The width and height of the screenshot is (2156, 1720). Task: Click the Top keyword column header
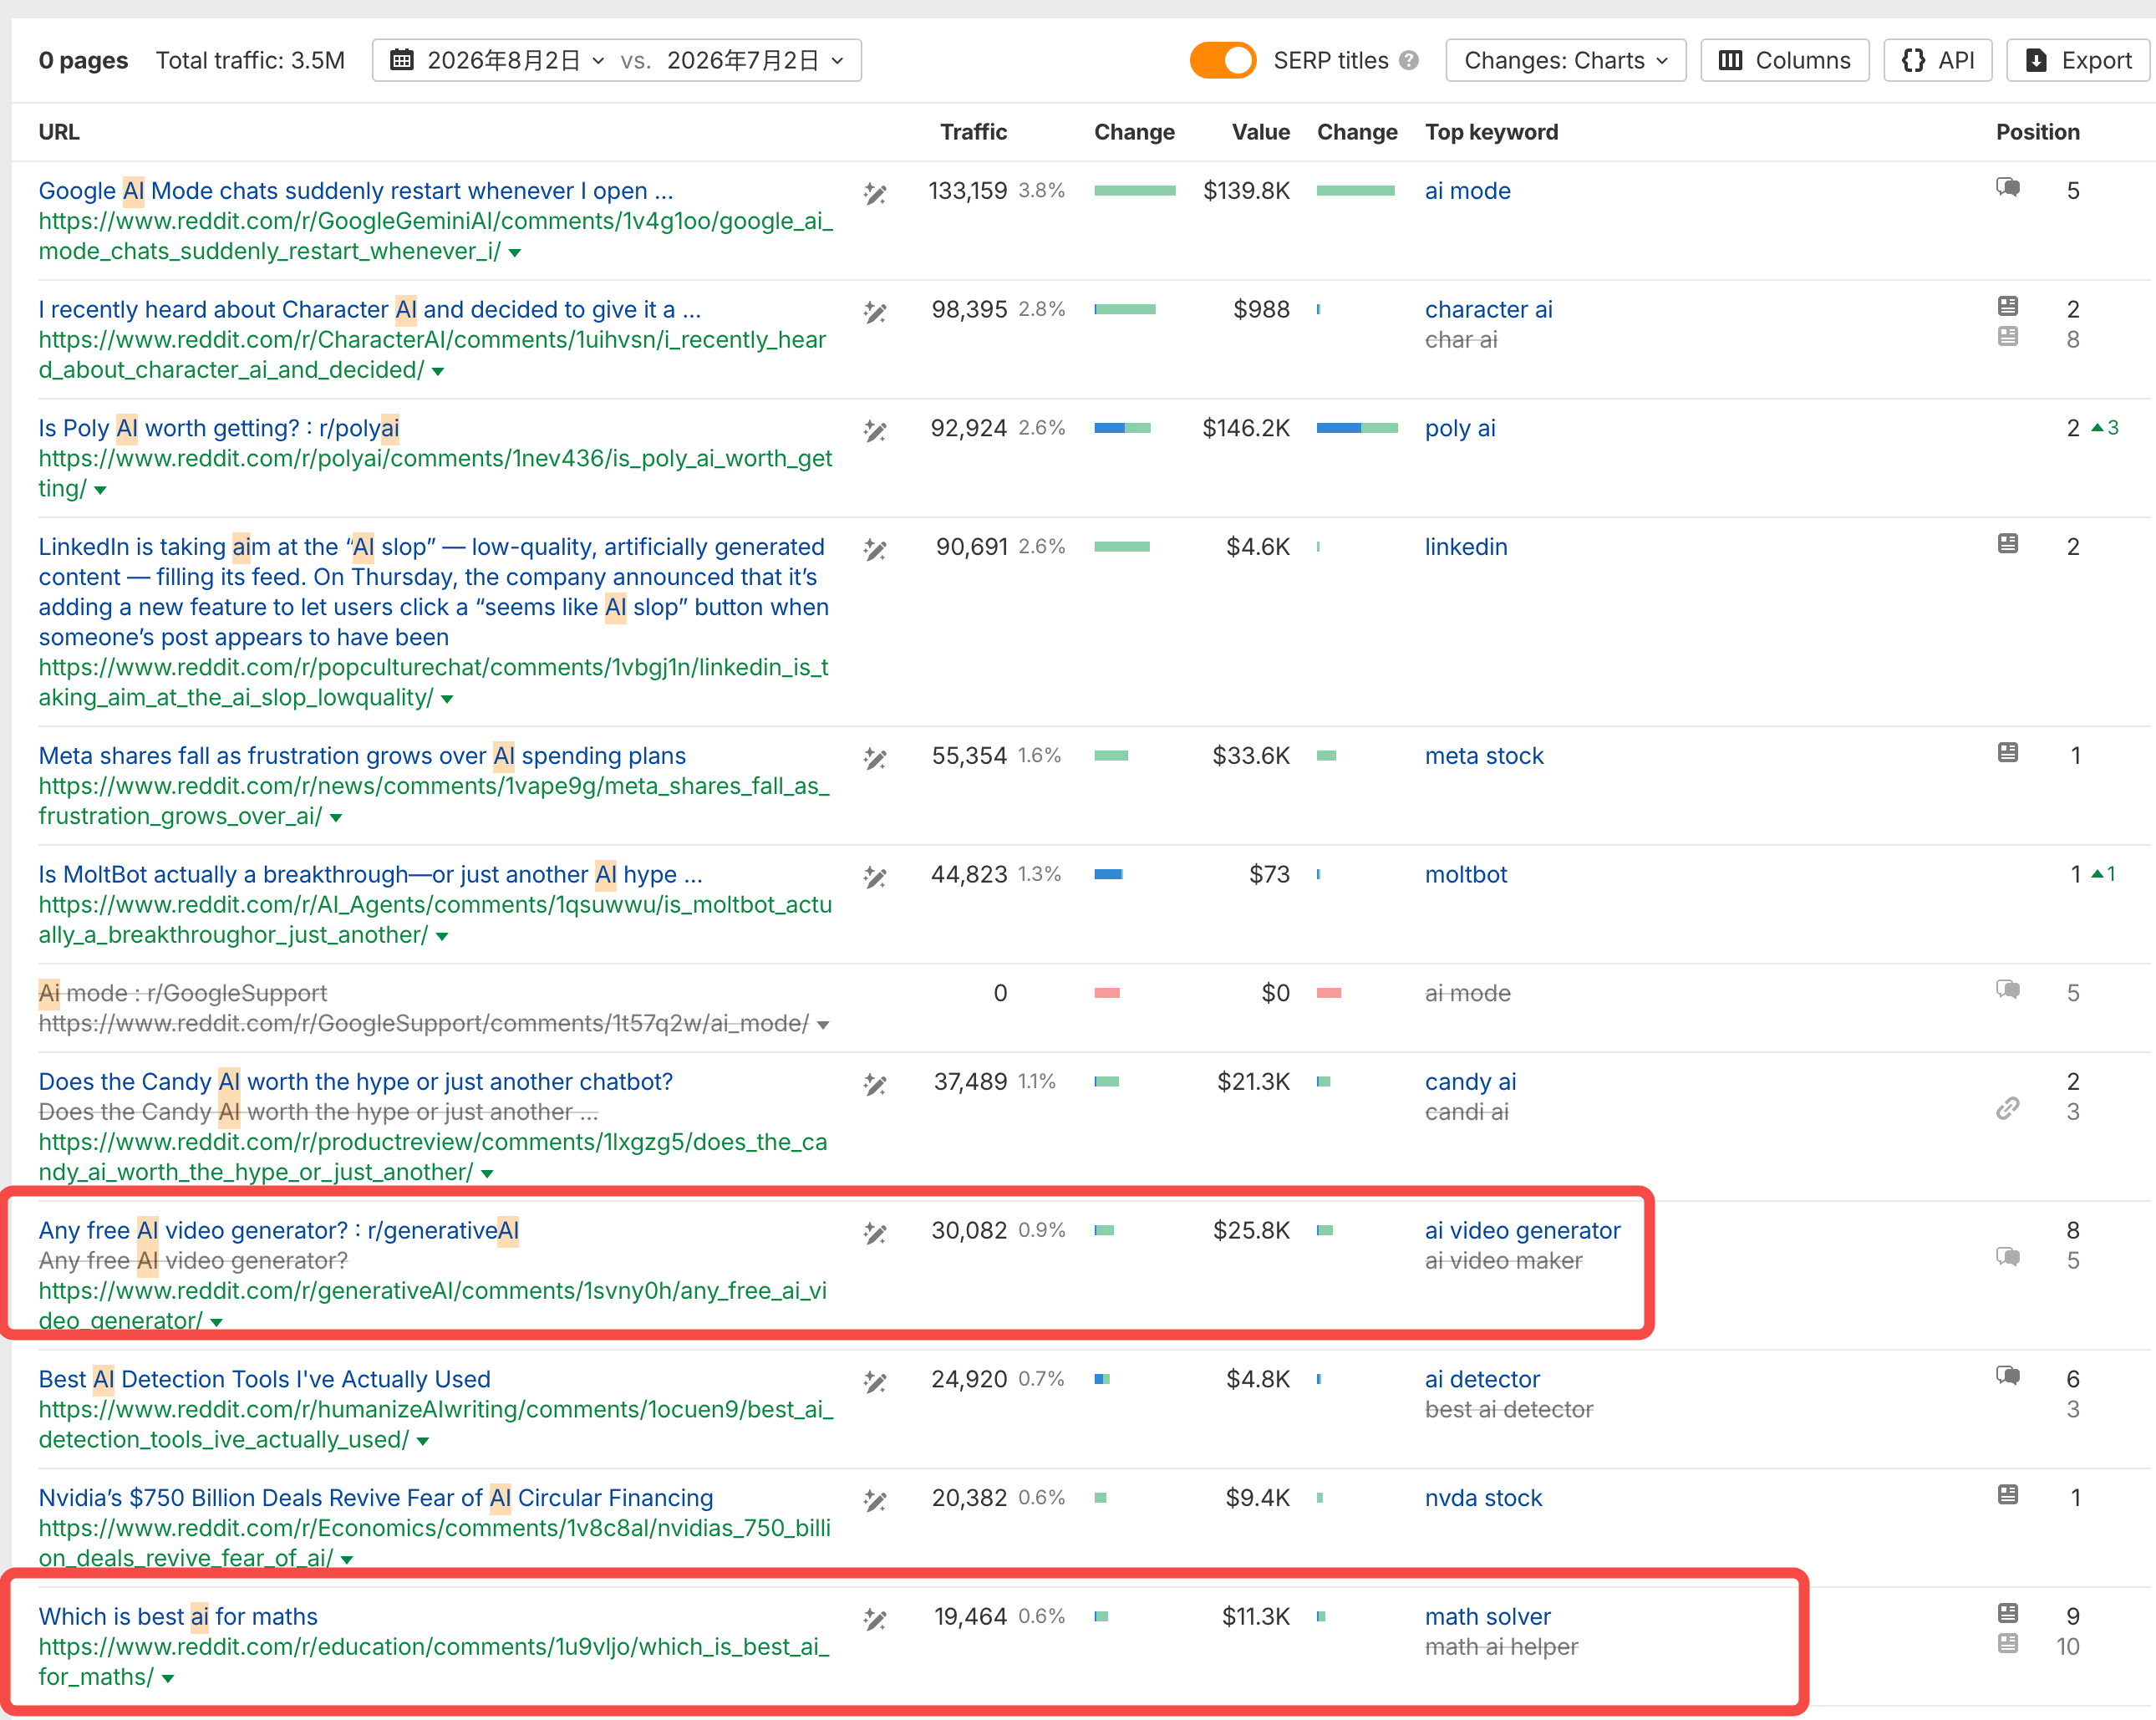click(x=1492, y=132)
